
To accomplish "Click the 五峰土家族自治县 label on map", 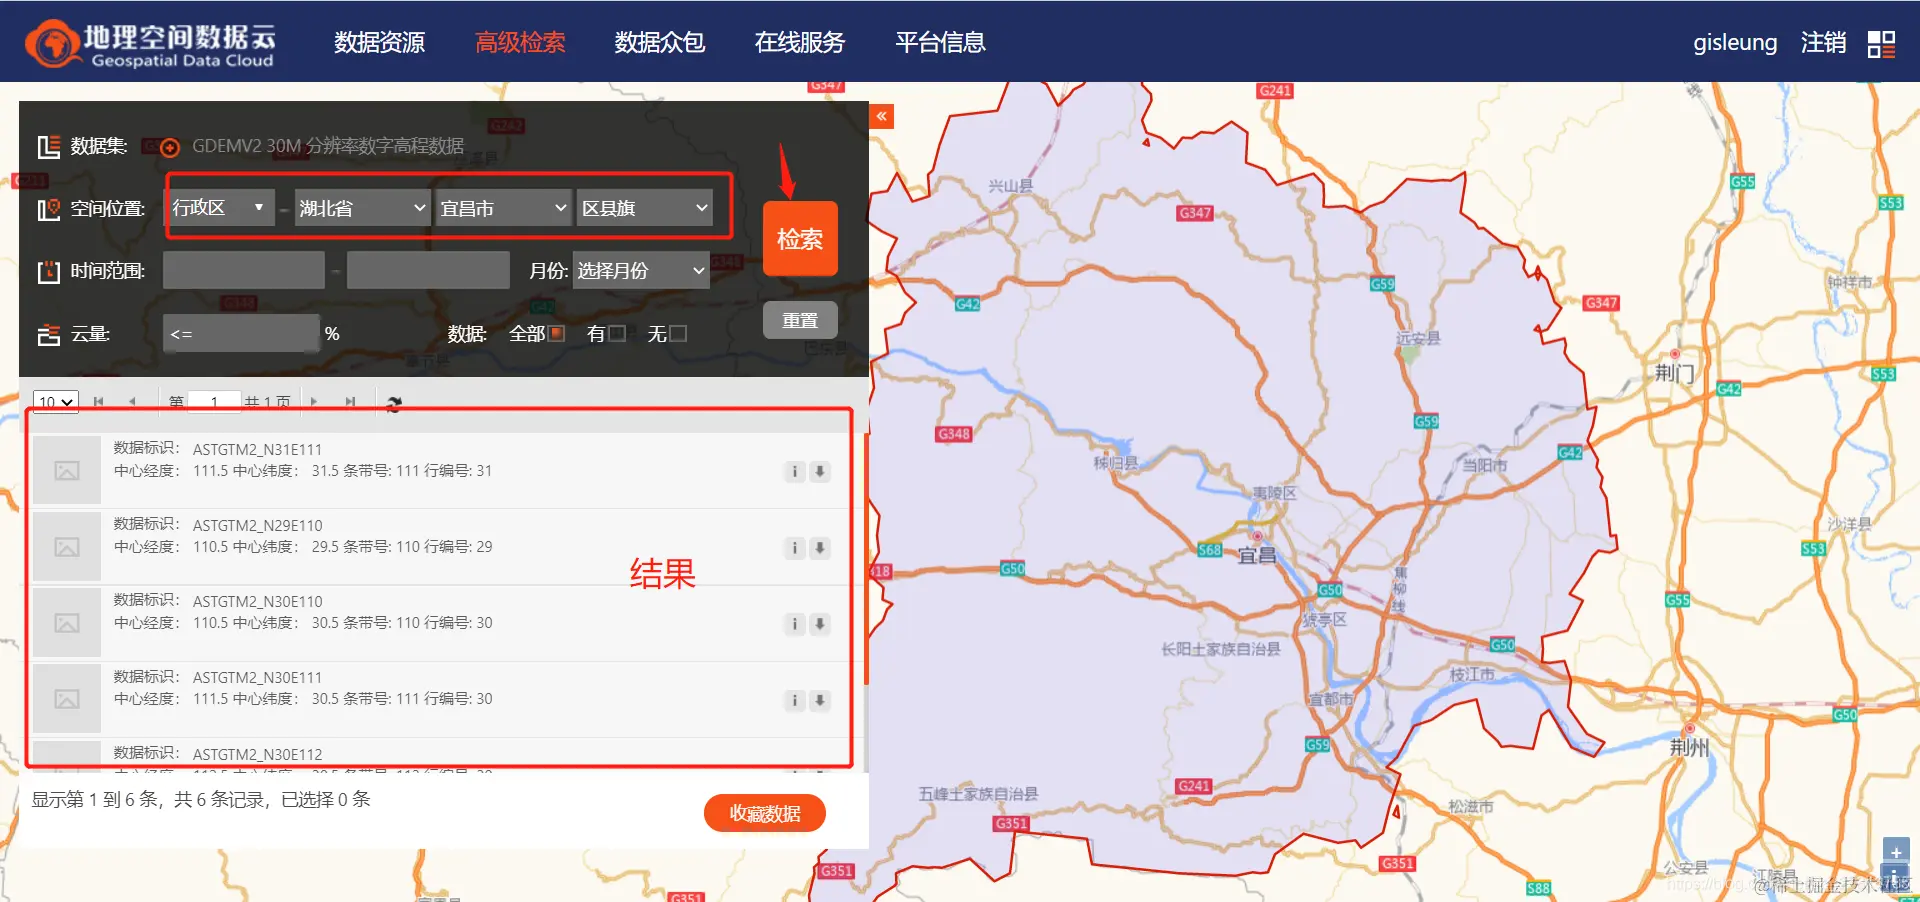I will point(978,794).
